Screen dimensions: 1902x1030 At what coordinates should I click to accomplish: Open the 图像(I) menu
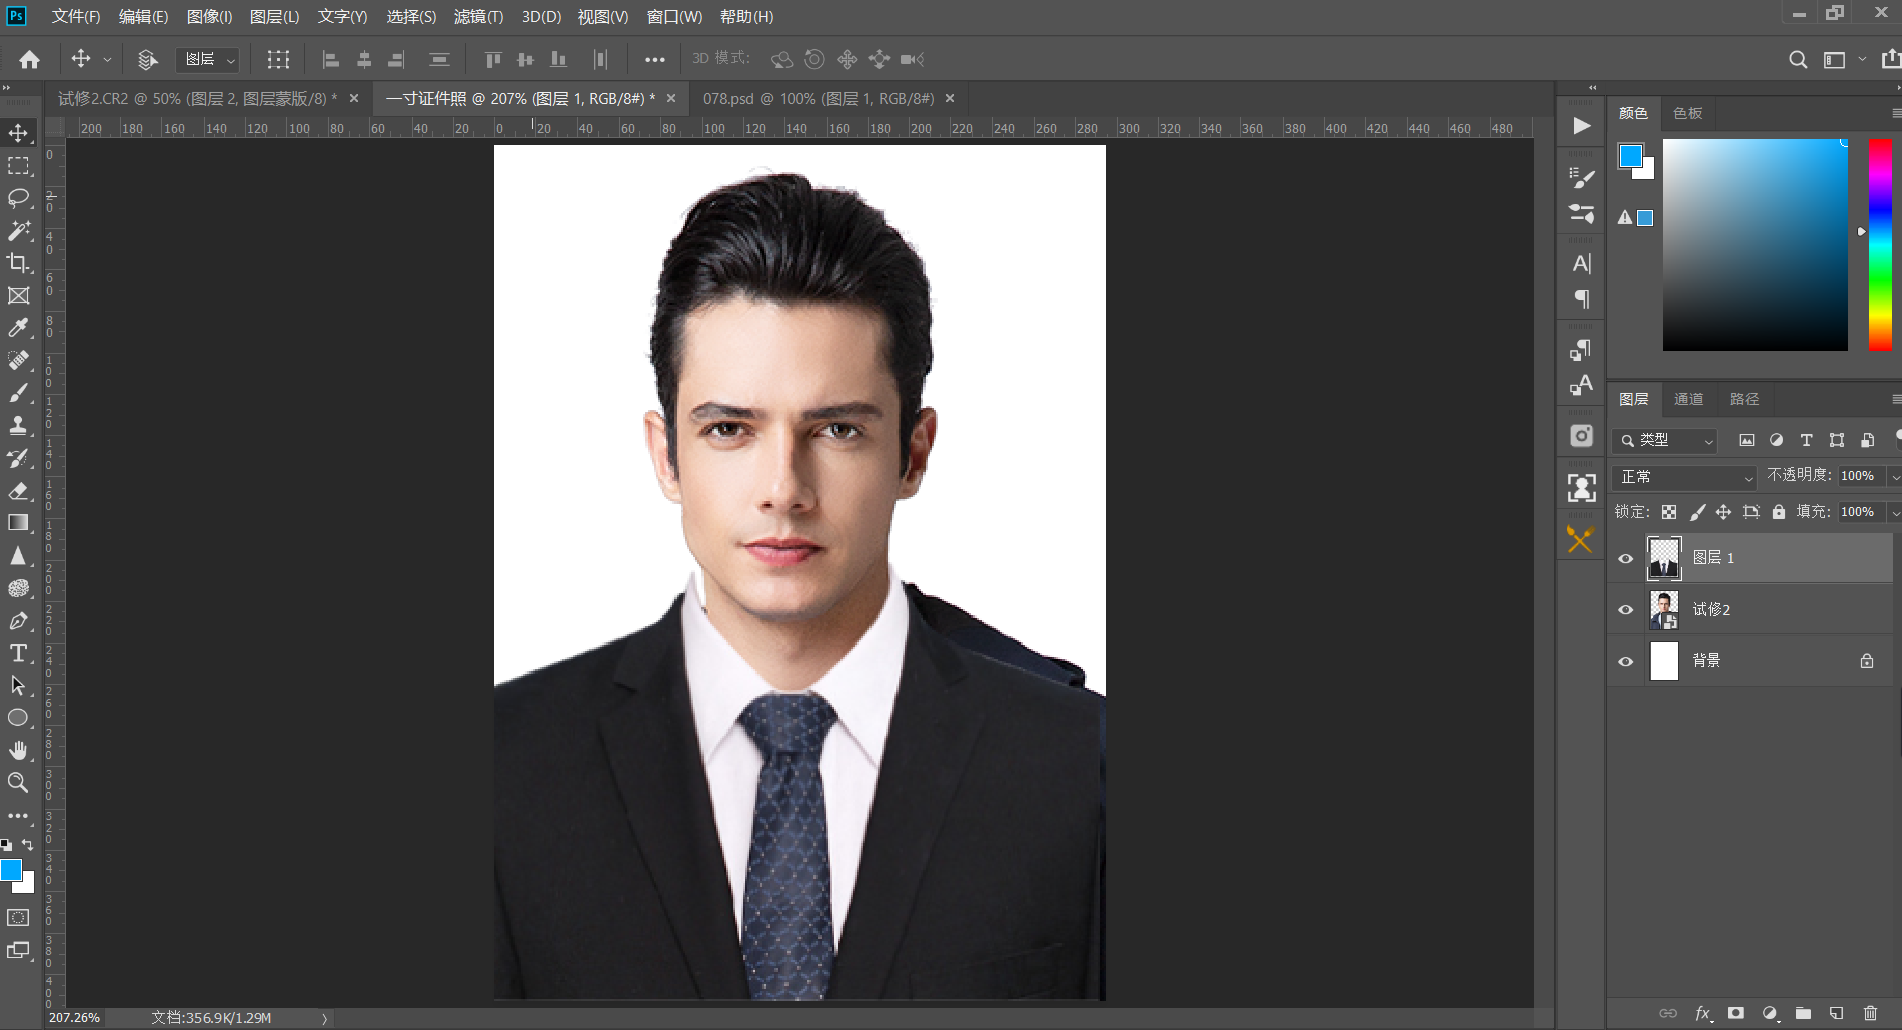(x=209, y=16)
